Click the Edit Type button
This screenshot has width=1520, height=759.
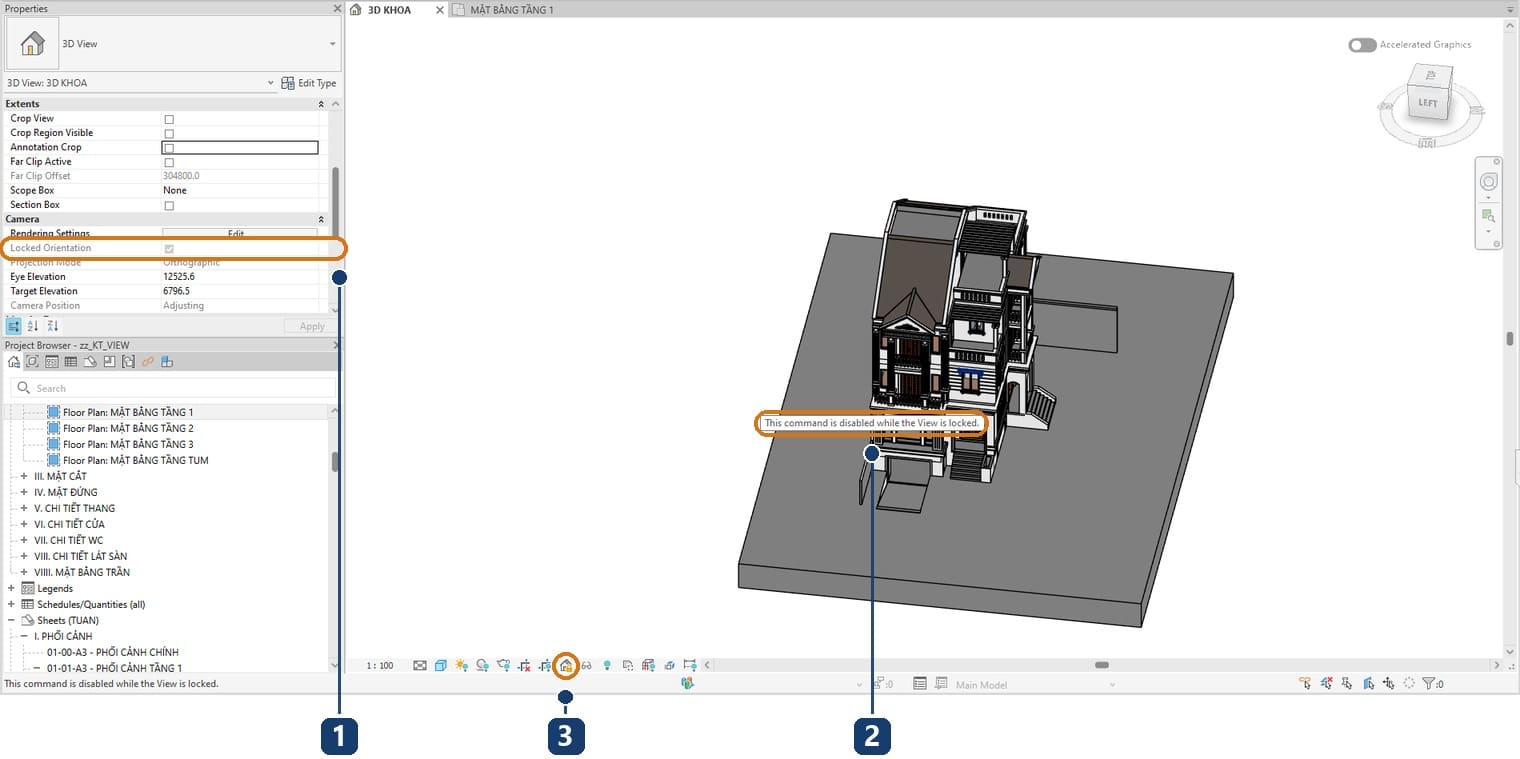pos(309,83)
